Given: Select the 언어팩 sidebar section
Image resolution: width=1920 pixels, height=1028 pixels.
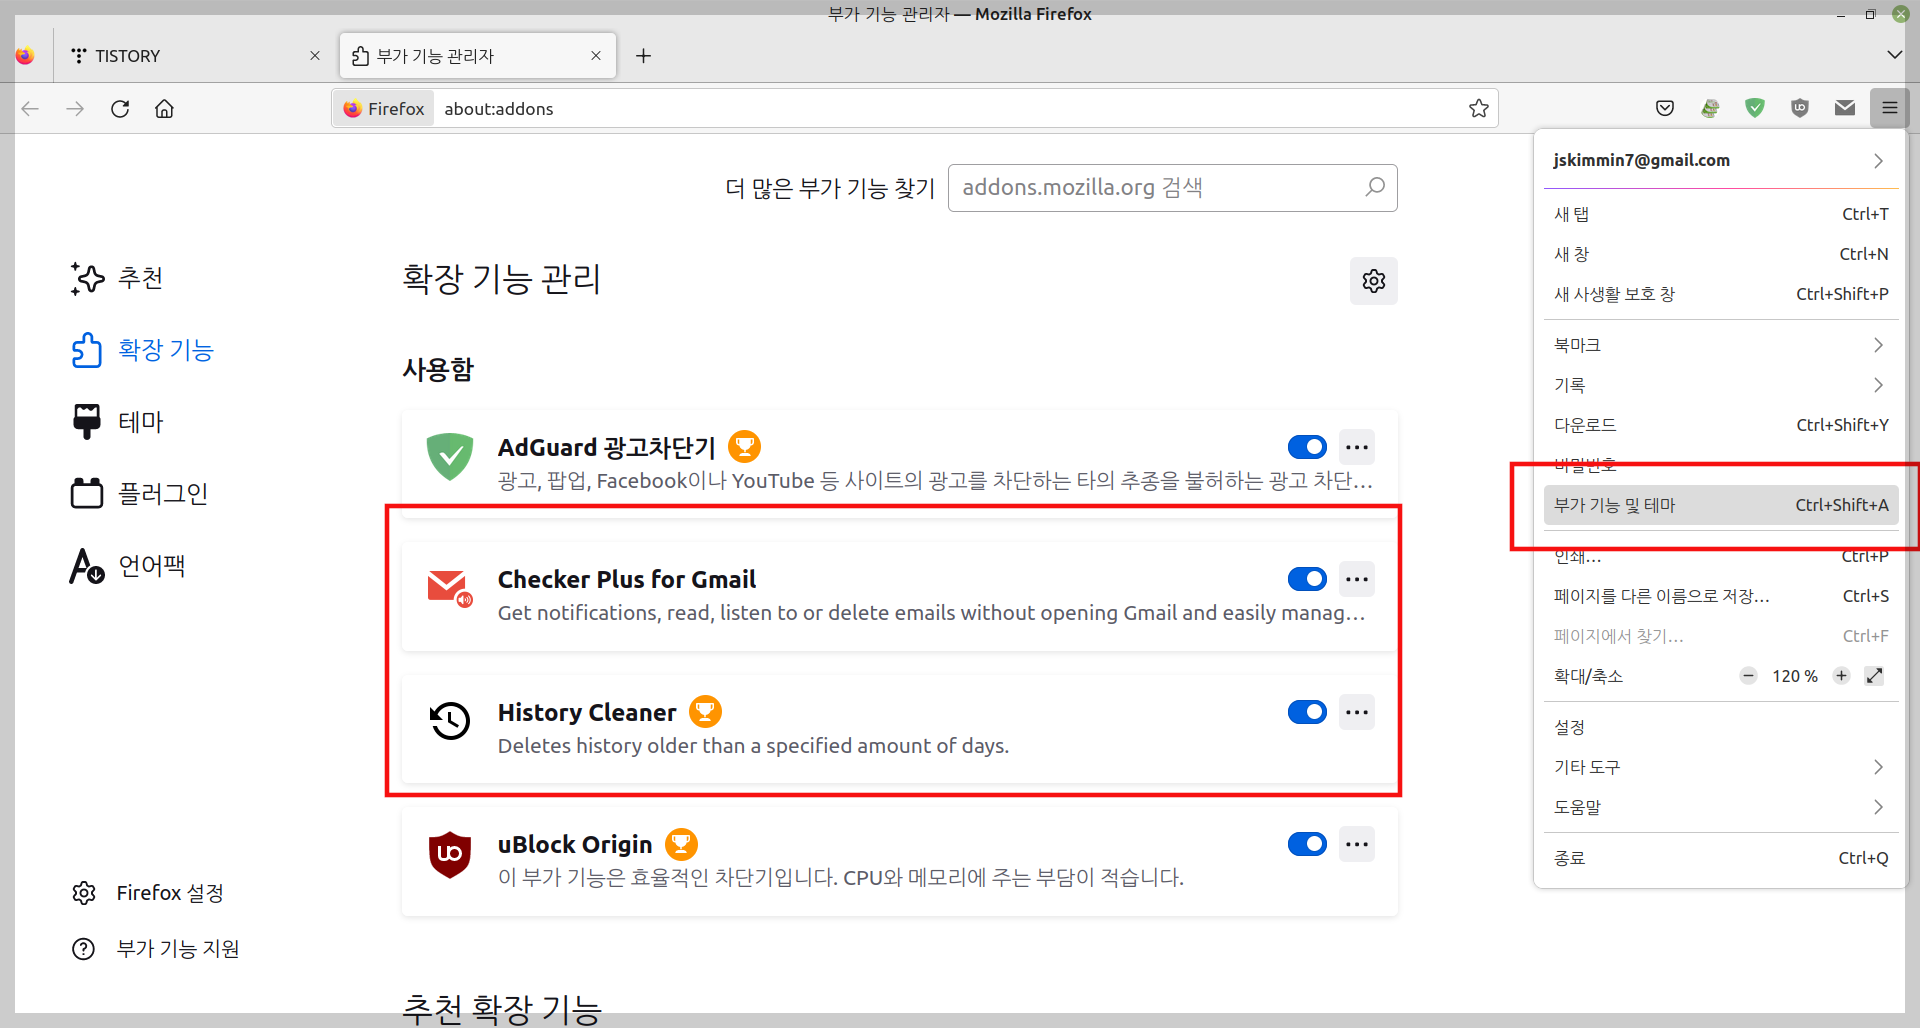Looking at the screenshot, I should [152, 565].
